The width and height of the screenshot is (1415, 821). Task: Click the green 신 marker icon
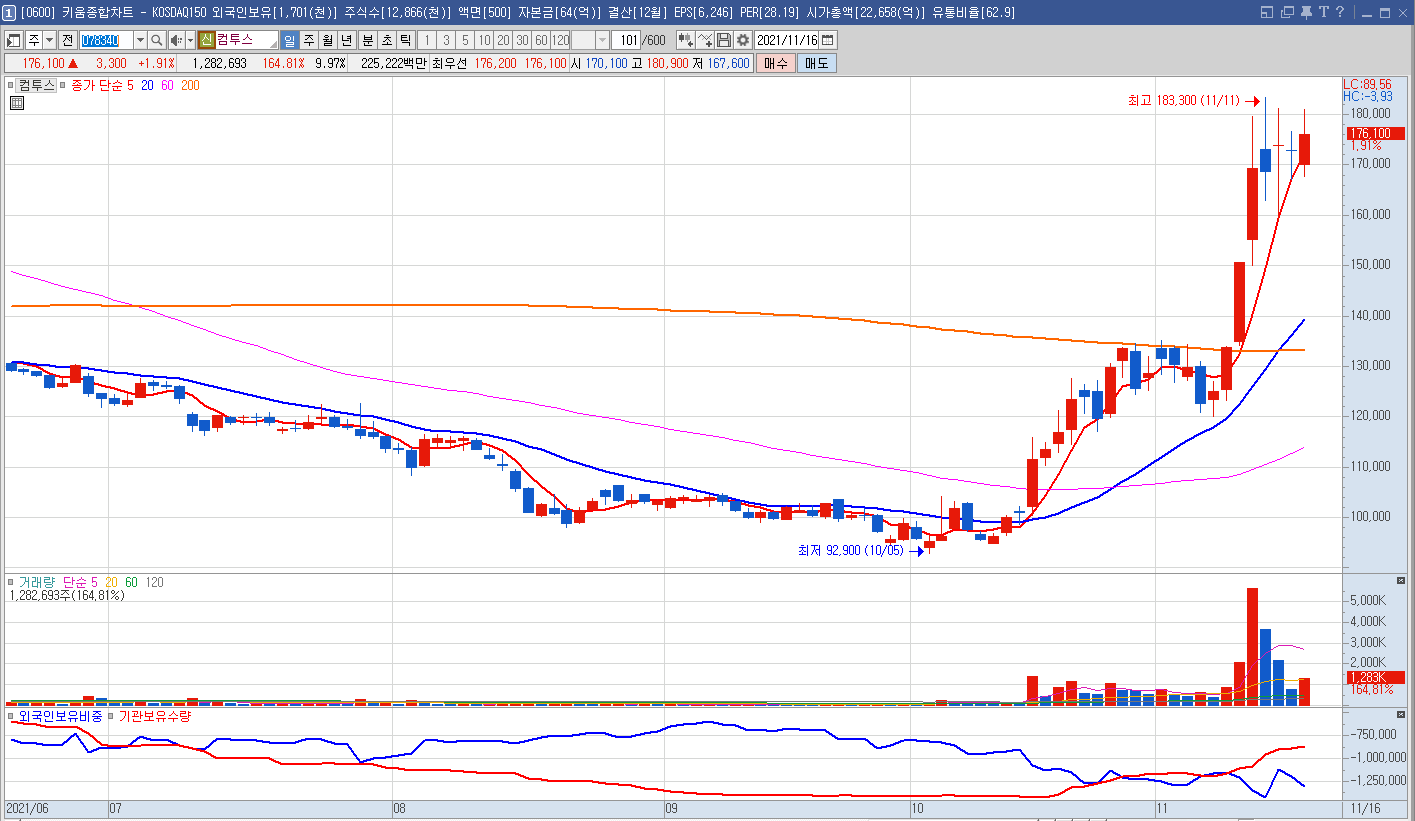point(206,40)
